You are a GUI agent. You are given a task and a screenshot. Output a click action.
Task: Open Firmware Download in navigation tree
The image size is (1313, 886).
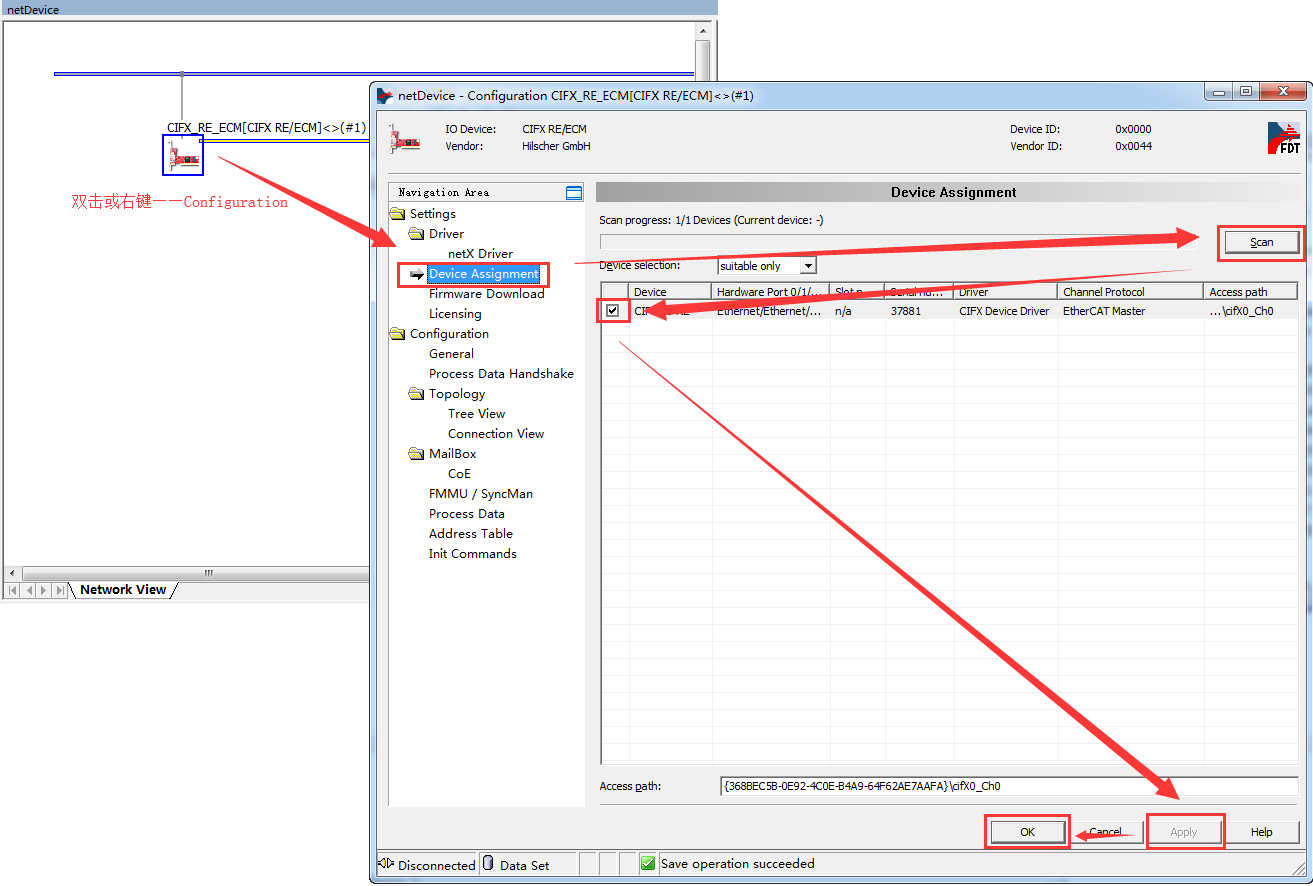(x=487, y=293)
